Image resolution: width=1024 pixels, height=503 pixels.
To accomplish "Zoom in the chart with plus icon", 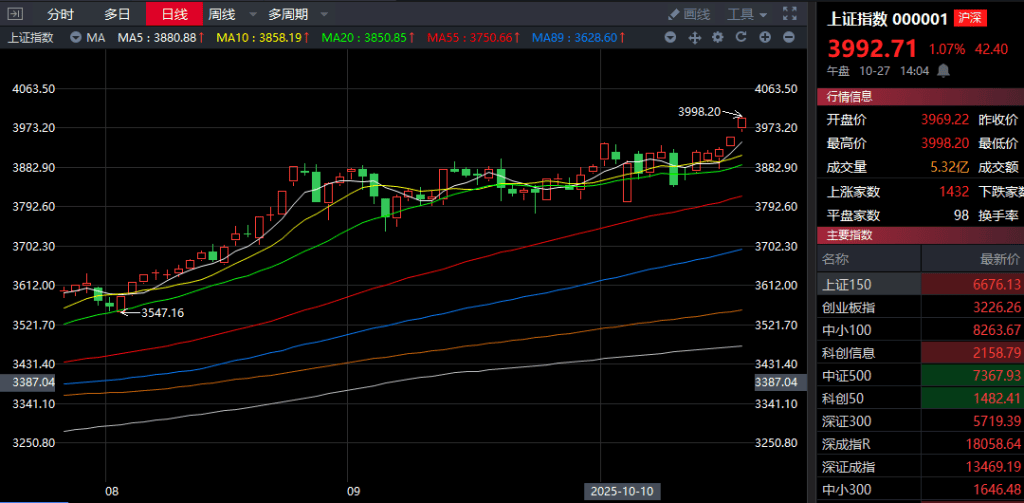I will click(x=765, y=37).
